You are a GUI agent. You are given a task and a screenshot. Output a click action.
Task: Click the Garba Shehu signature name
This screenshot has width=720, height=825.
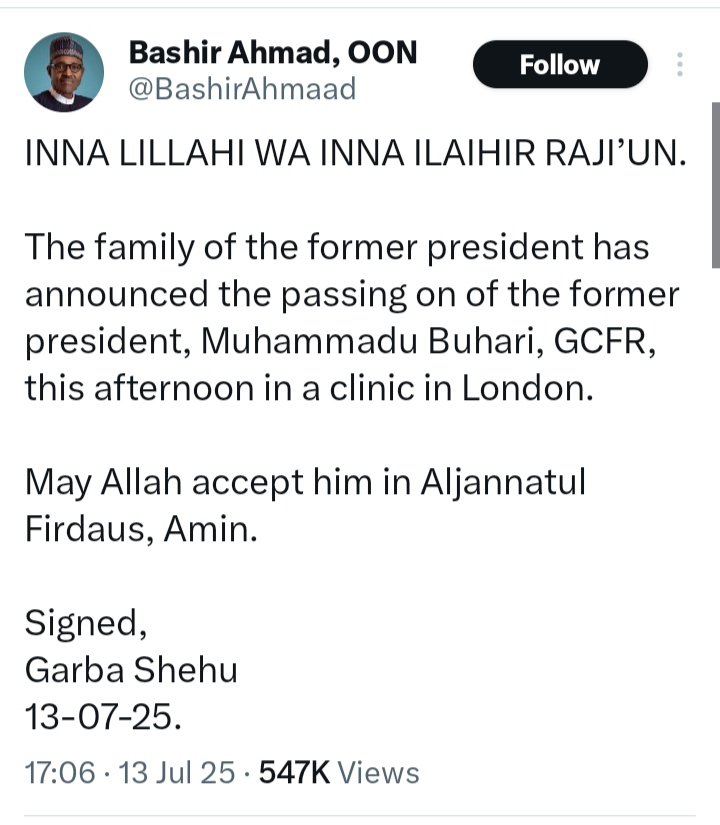[131, 669]
